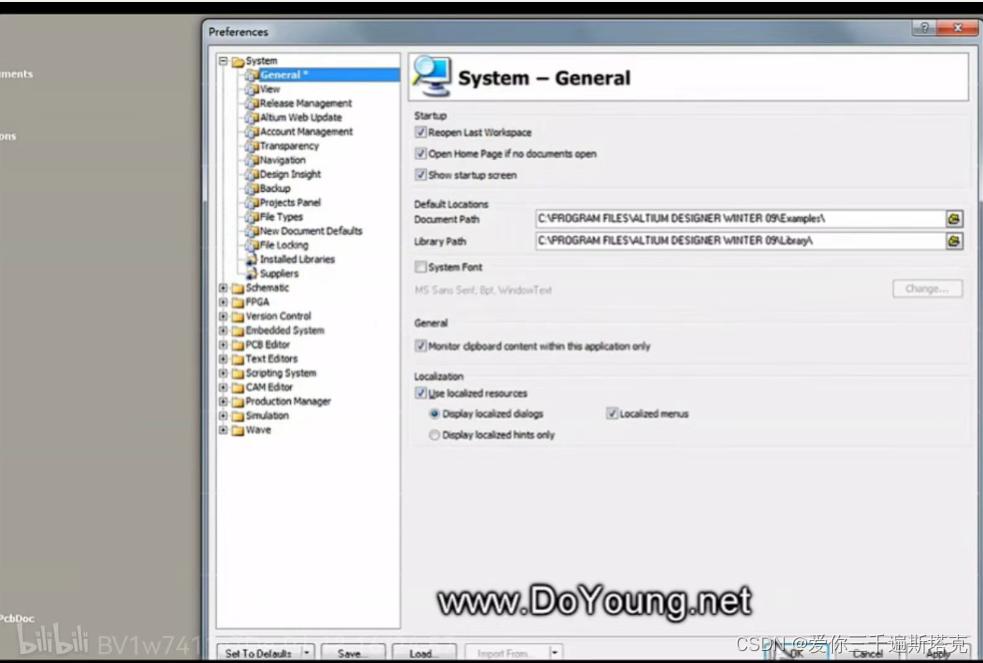Click the Document Path input field

click(740, 219)
